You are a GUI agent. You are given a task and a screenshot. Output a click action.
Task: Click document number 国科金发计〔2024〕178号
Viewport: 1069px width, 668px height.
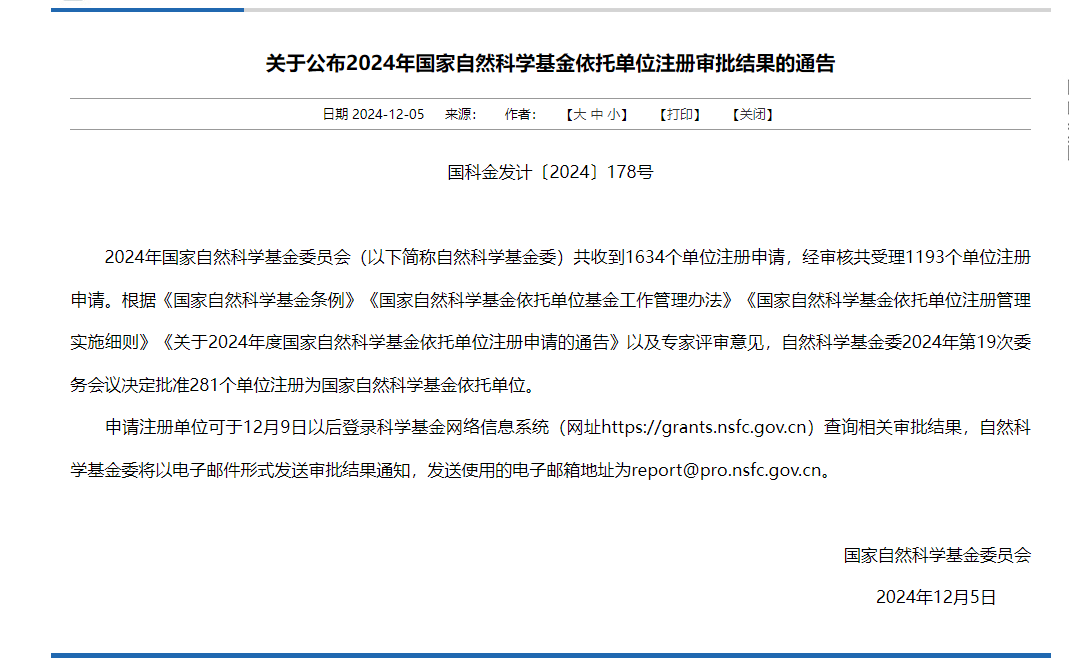[x=549, y=172]
